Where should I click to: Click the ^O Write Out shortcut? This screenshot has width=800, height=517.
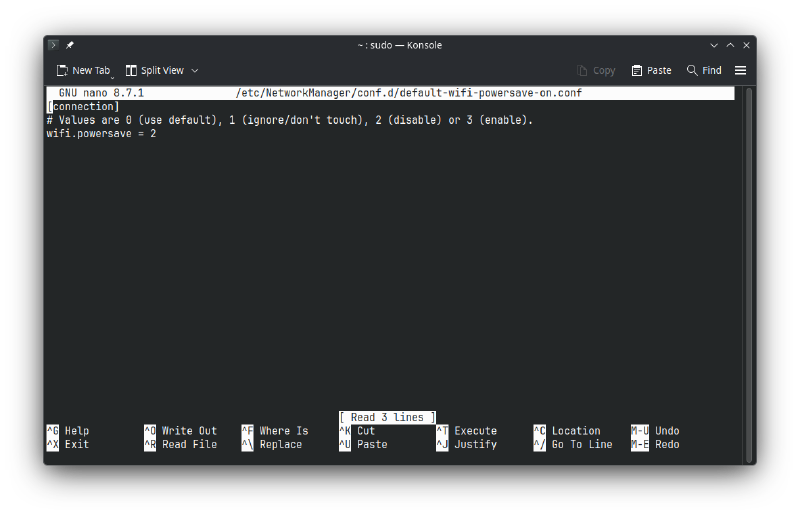point(181,431)
